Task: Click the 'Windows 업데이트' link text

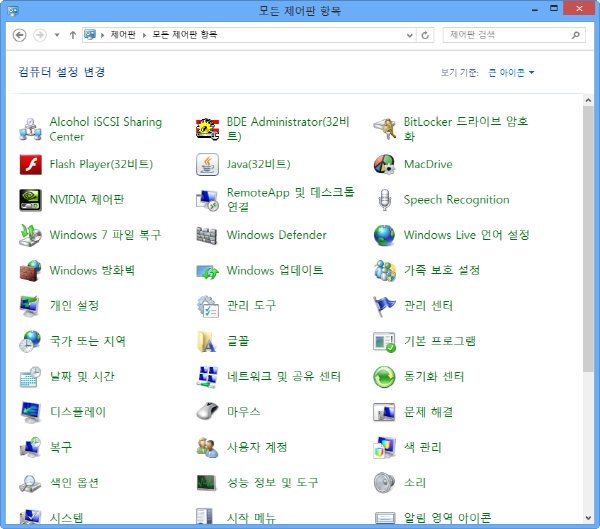Action: [275, 271]
